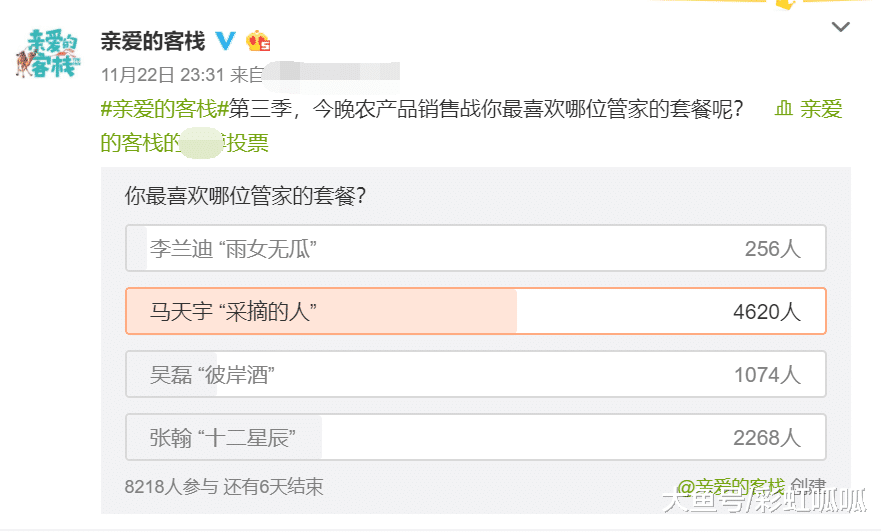The width and height of the screenshot is (881, 532).
Task: Click the blue verified V badge
Action: pos(227,41)
